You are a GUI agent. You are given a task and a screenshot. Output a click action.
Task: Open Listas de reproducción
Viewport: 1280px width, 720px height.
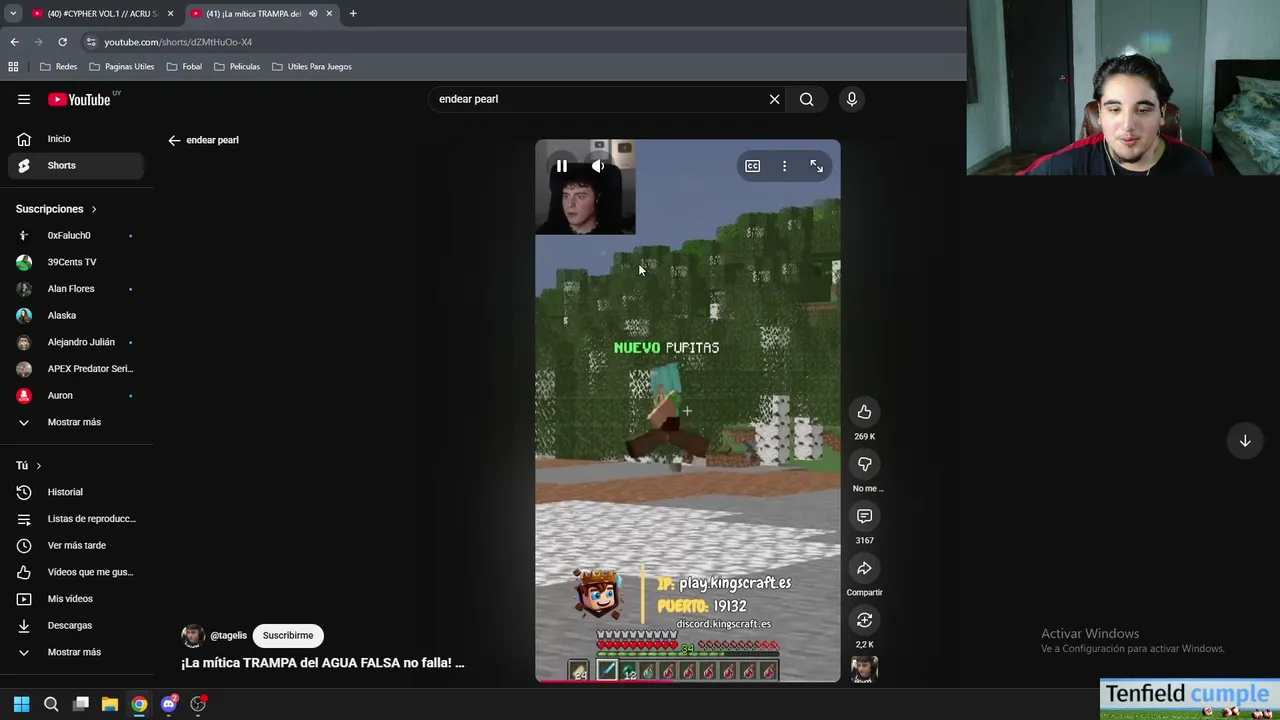(77, 519)
